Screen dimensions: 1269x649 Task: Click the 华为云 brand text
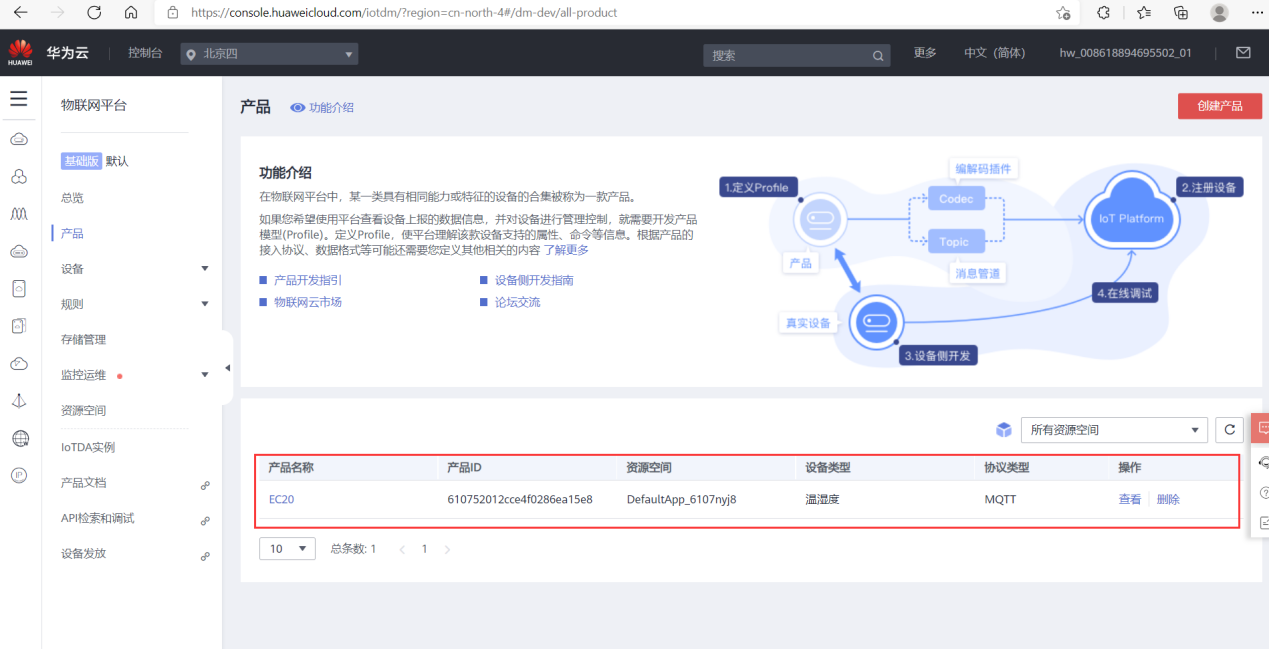(x=67, y=53)
